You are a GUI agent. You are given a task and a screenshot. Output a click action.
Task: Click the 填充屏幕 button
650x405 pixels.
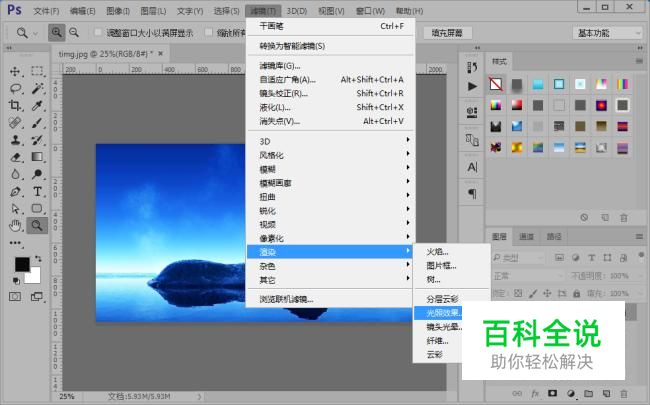[447, 33]
